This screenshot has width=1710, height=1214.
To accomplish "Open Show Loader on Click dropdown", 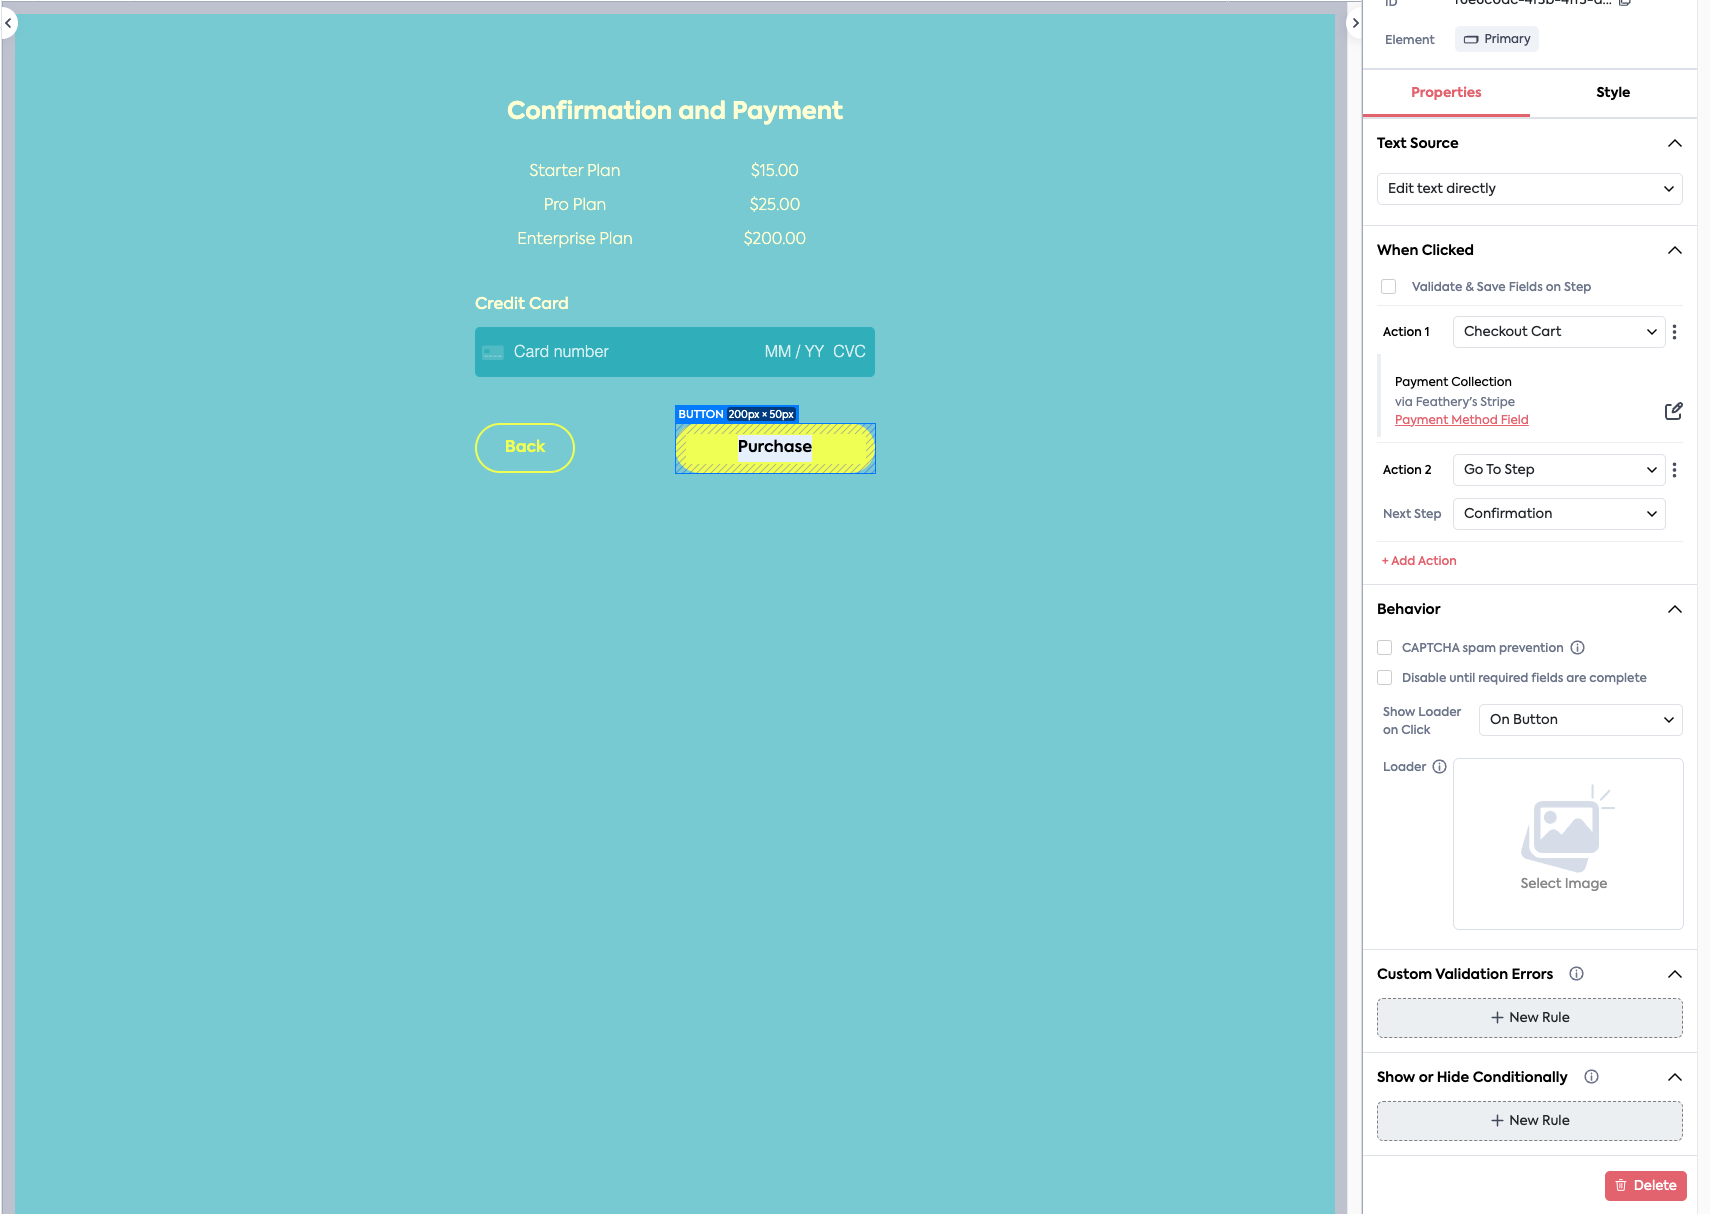I will 1580,720.
